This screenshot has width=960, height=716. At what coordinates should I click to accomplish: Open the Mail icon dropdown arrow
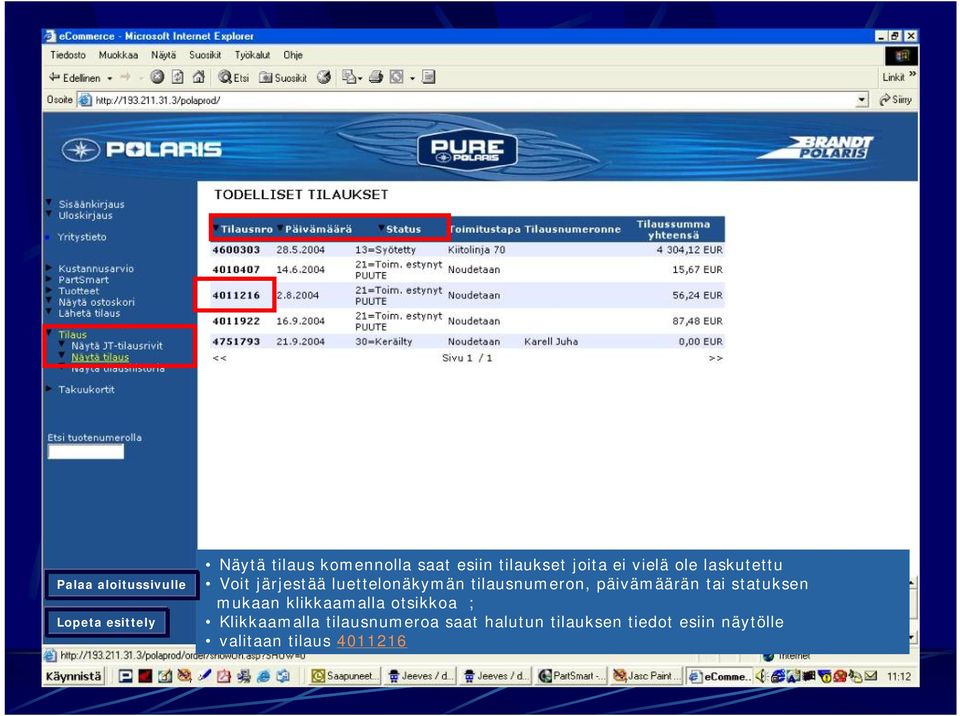click(359, 78)
